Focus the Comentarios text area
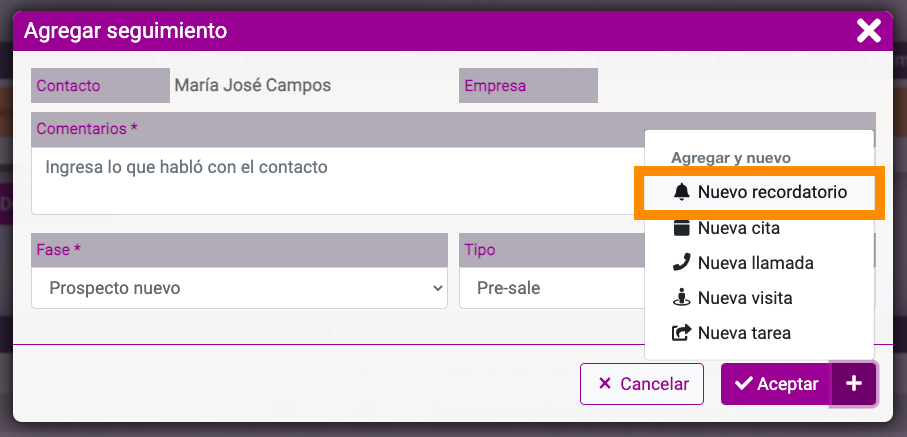The width and height of the screenshot is (907, 437). 338,181
